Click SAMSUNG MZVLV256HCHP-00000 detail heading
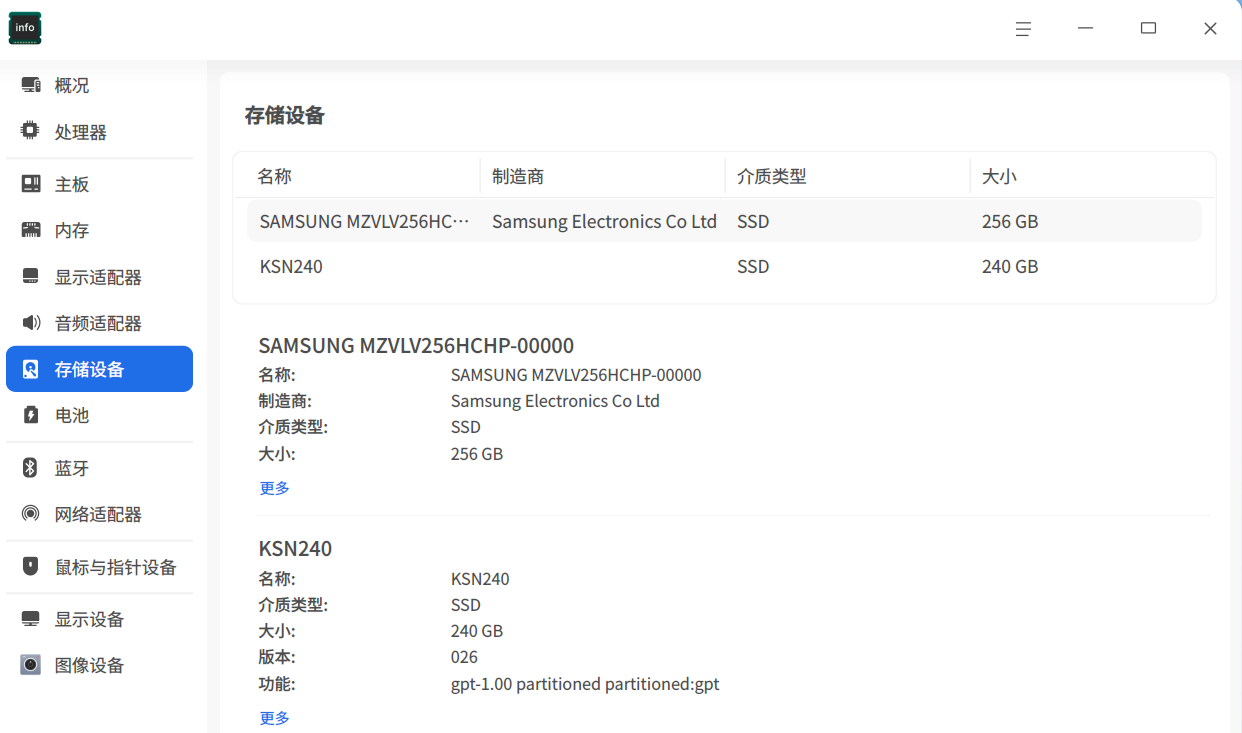The width and height of the screenshot is (1242, 733). pos(416,346)
